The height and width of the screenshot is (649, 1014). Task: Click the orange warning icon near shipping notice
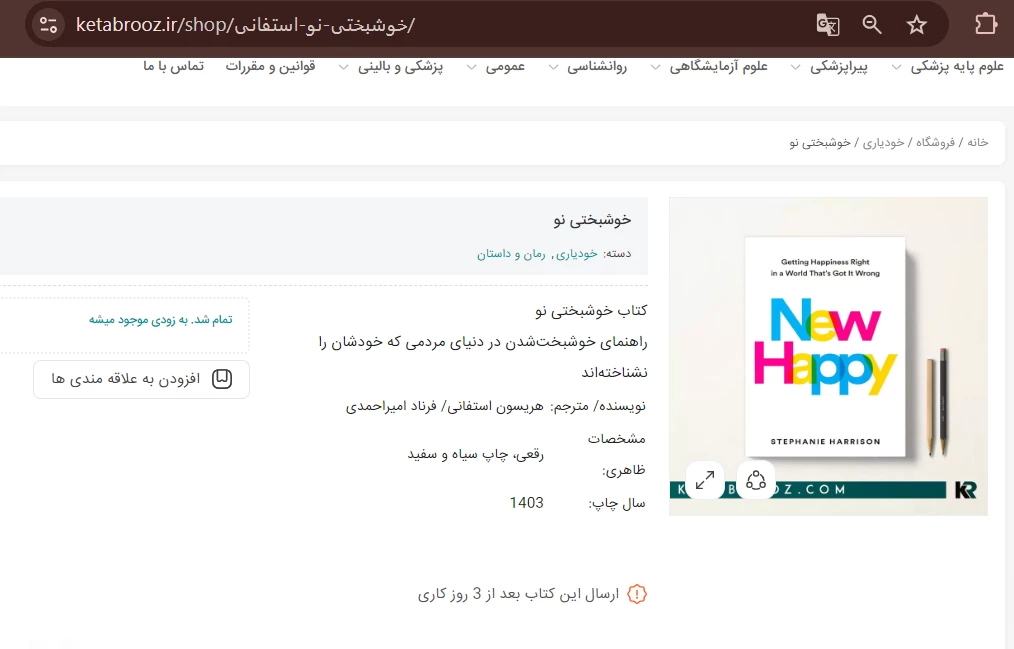pyautogui.click(x=637, y=594)
